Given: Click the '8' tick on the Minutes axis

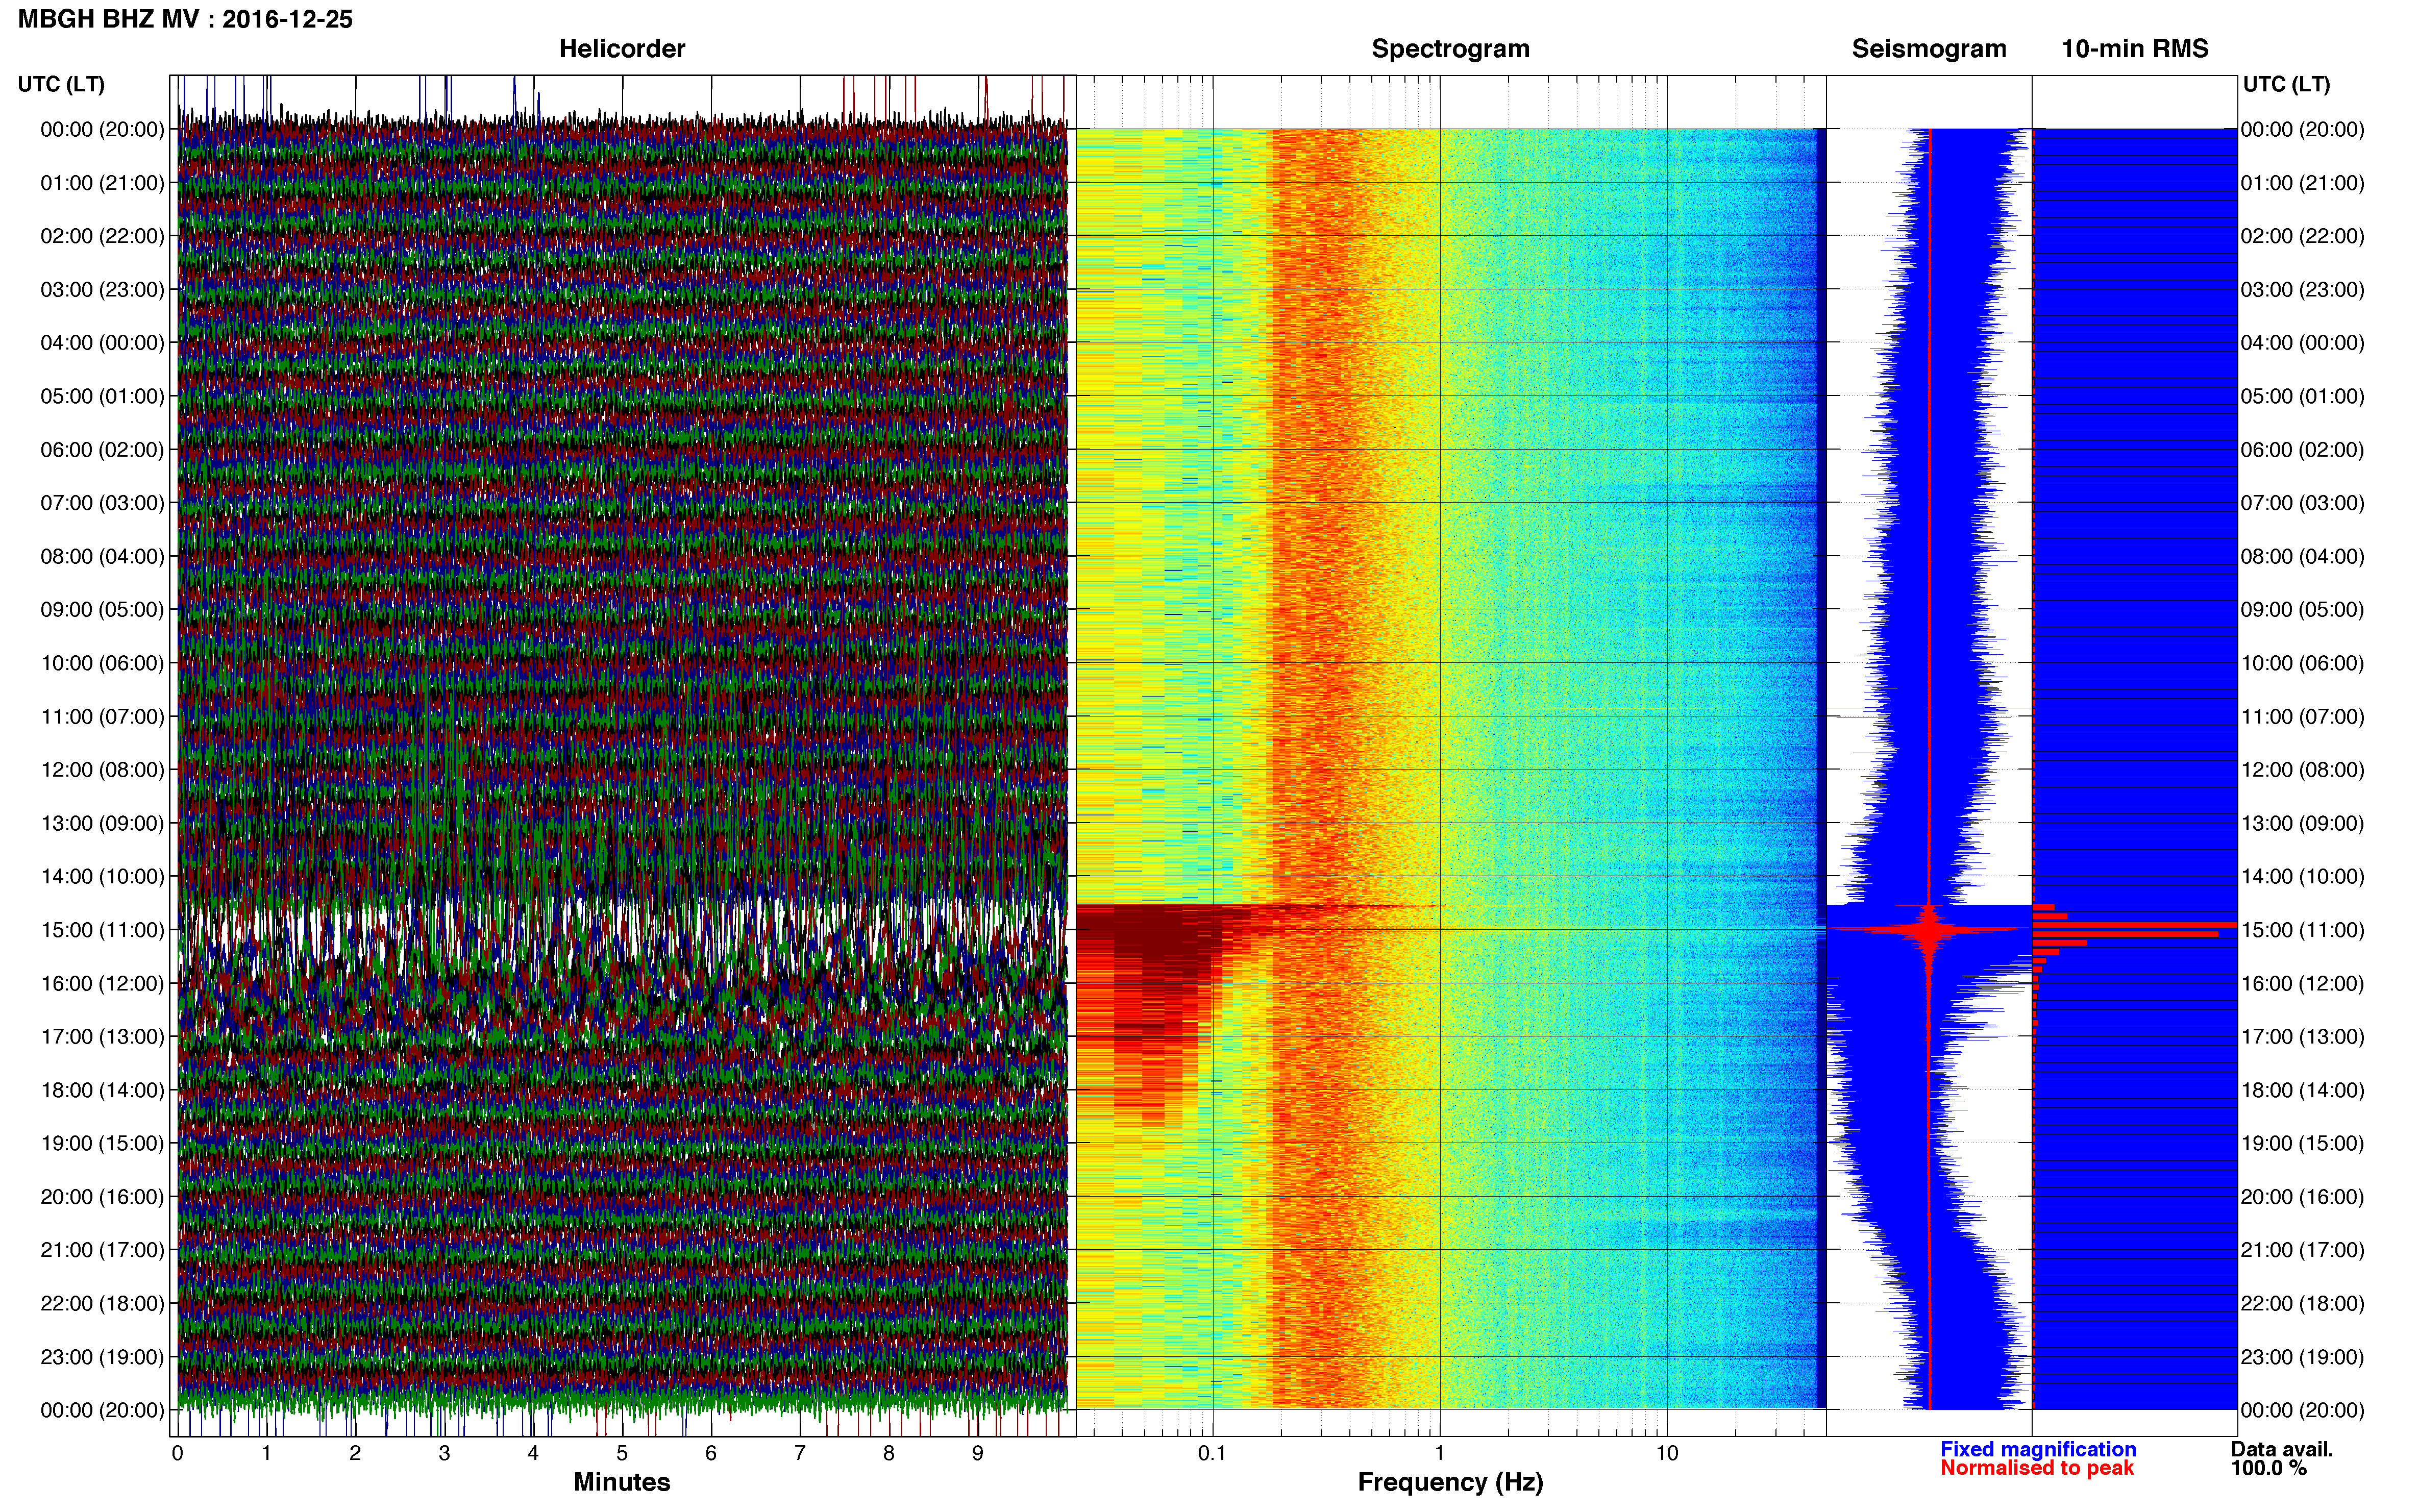Looking at the screenshot, I should (x=889, y=1454).
